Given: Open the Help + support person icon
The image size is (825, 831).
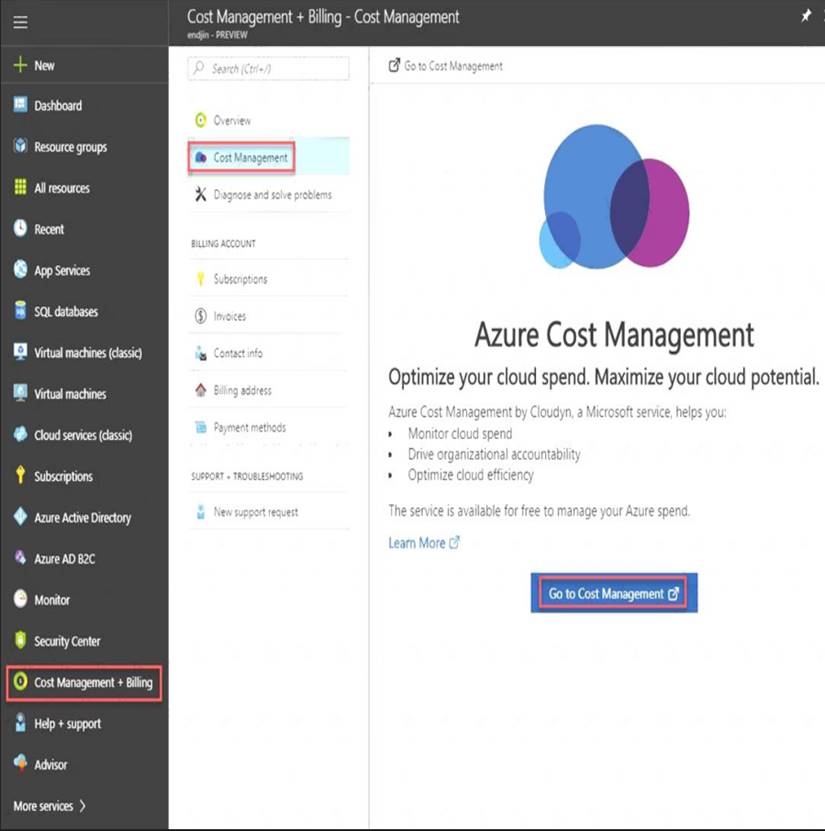Looking at the screenshot, I should click(20, 722).
